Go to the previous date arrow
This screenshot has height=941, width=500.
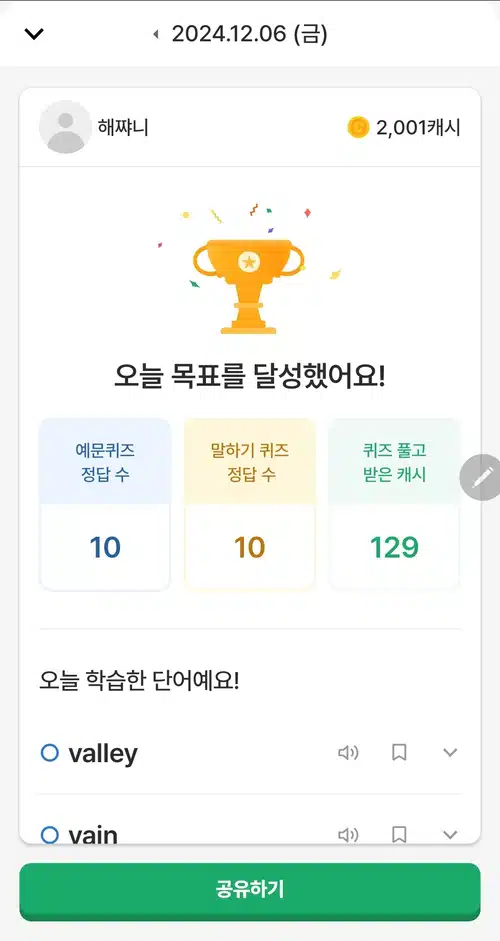tap(156, 34)
